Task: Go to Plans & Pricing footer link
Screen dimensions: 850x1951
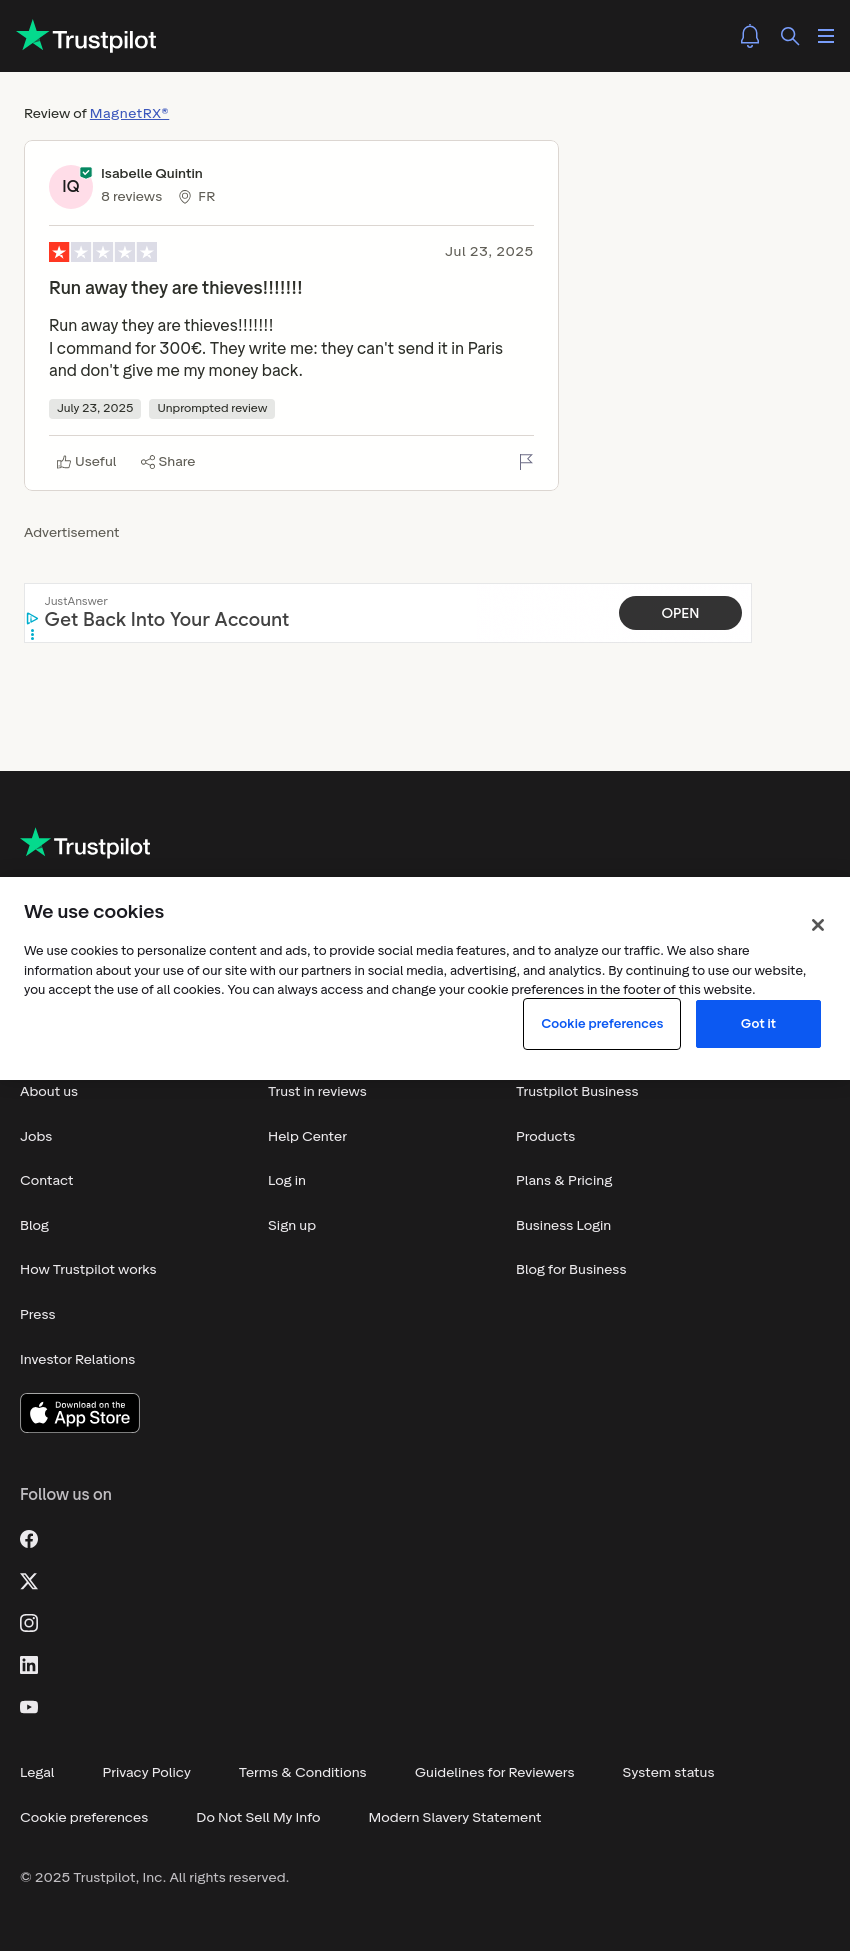Action: point(564,1181)
